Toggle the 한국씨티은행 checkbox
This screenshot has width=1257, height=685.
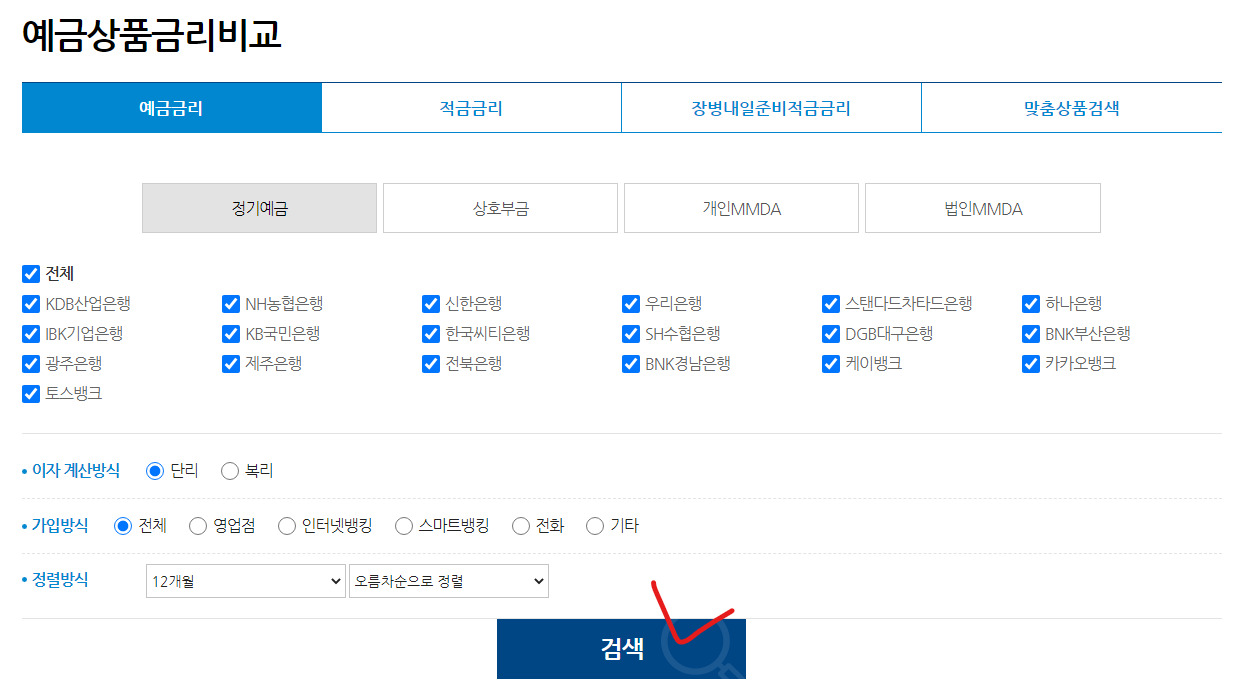click(431, 334)
